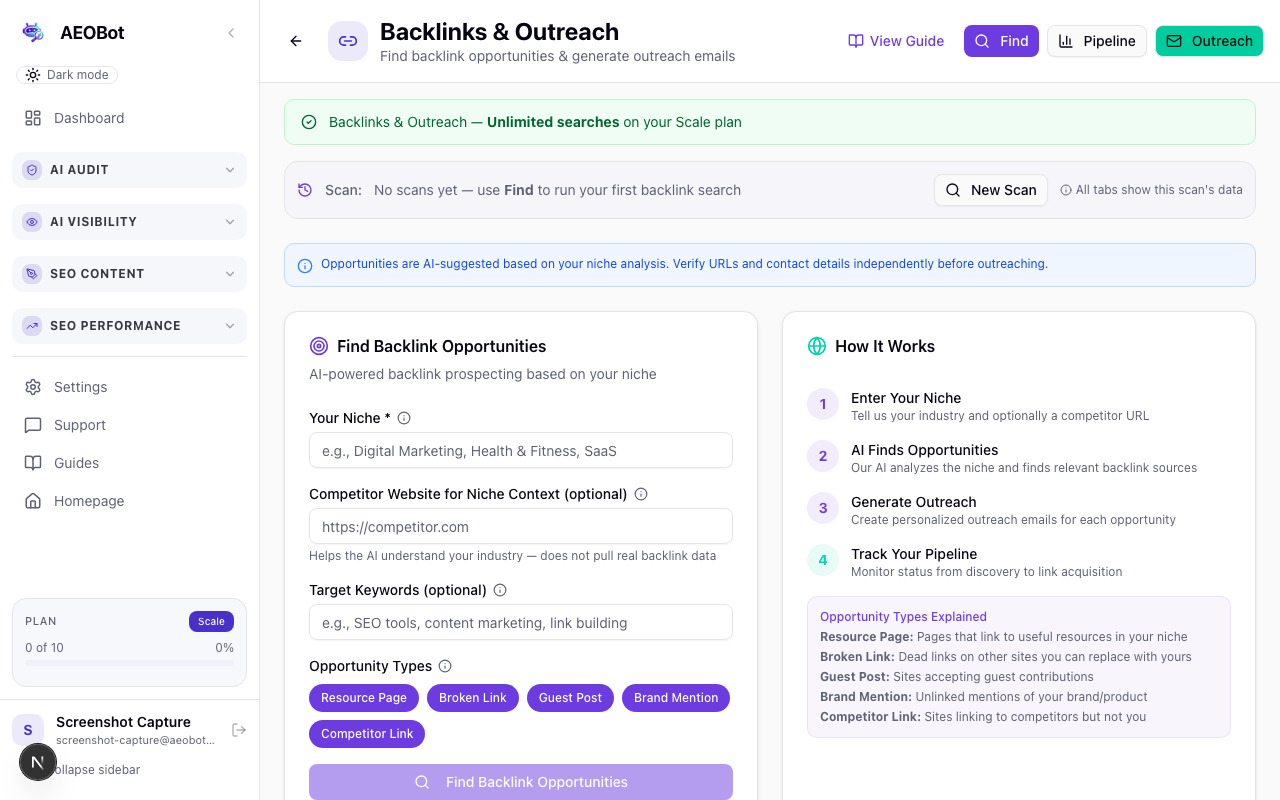Image resolution: width=1280 pixels, height=800 pixels.
Task: Click the Your Niche input field
Action: (x=521, y=450)
